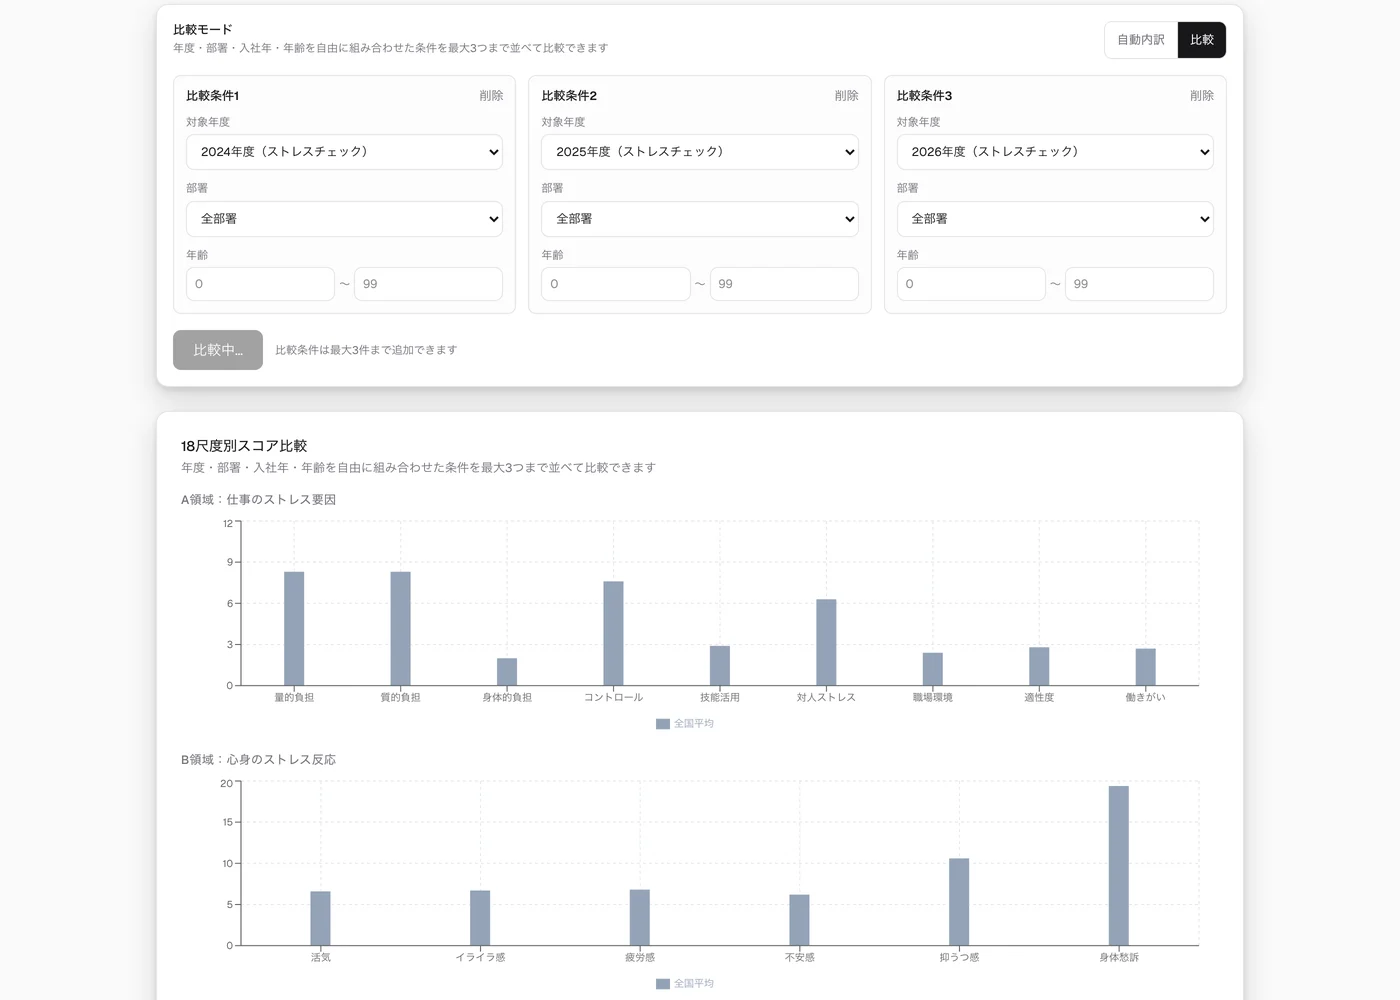Open 対象年度 dropdown in 比較条件2
The width and height of the screenshot is (1400, 1000).
point(700,152)
